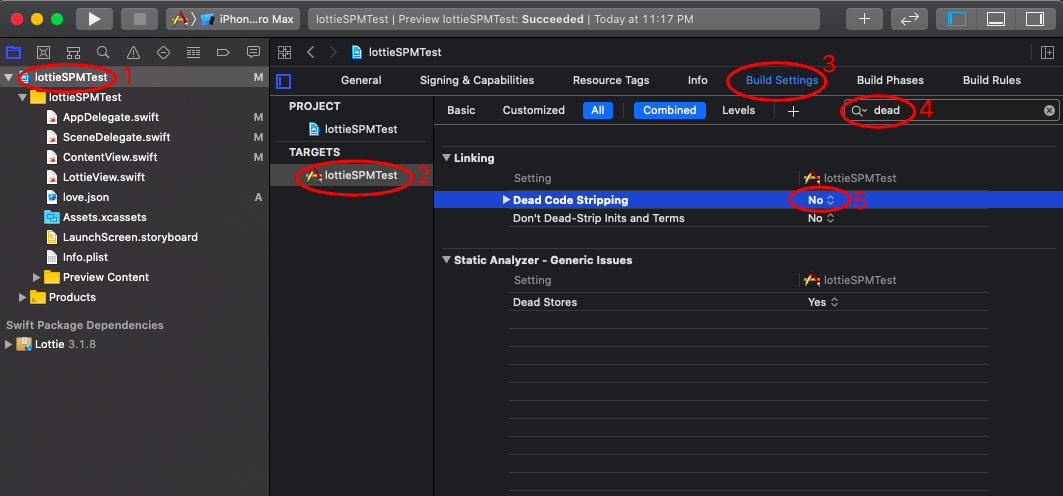Screen dimensions: 1063x496
Task: Open the Issue navigator warning icon
Action: point(134,52)
